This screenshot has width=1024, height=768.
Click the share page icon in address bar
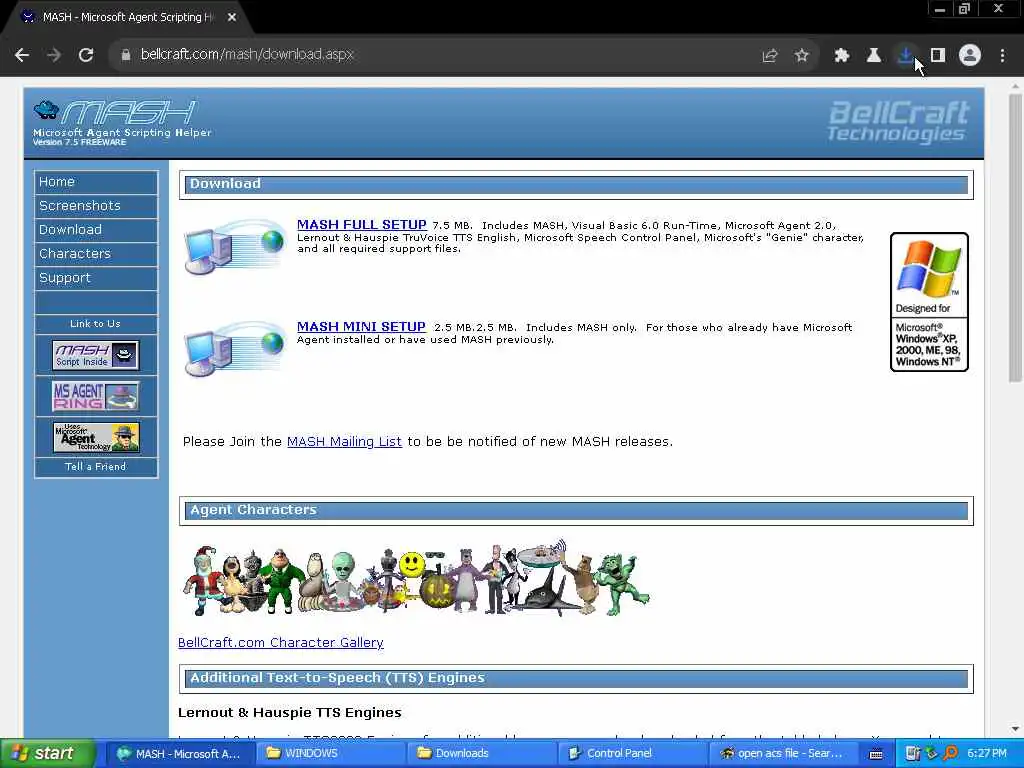[770, 56]
